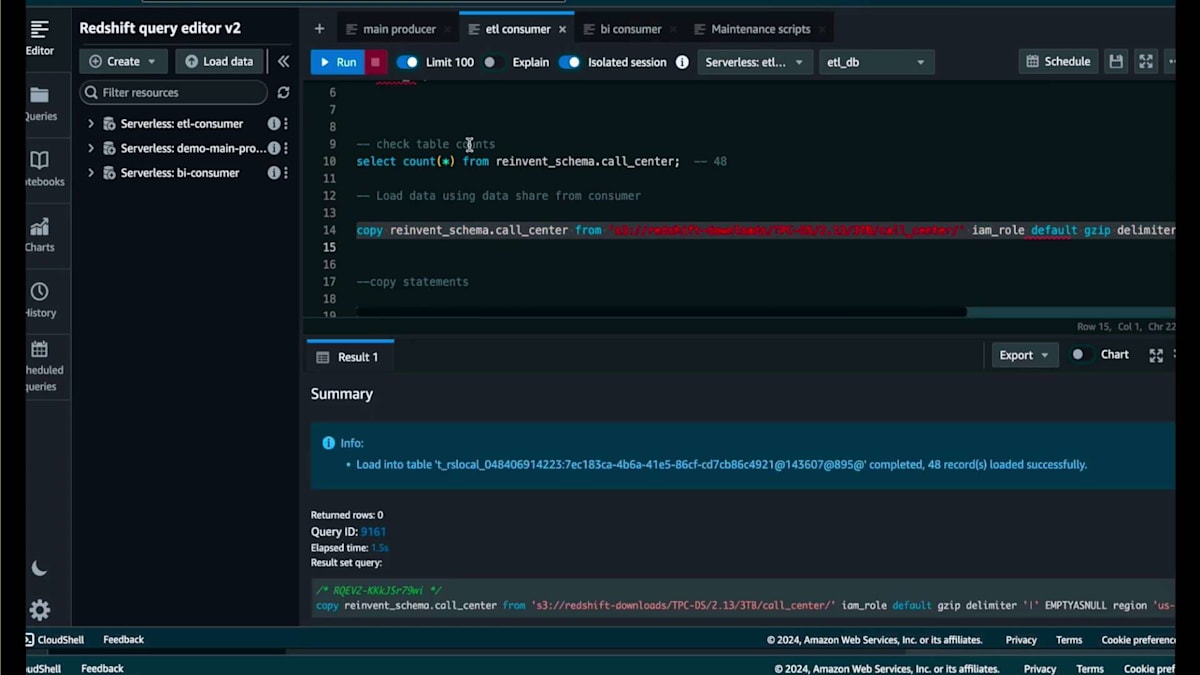Open Cookie preferences in the footer

tap(1138, 640)
